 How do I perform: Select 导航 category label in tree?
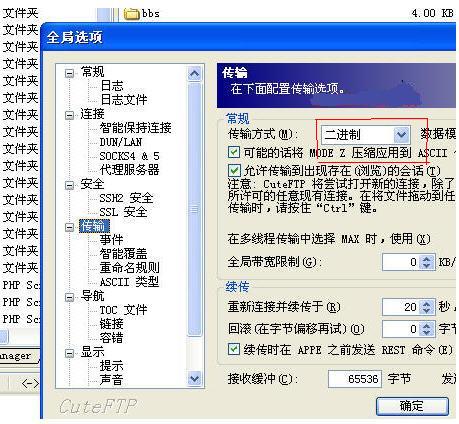click(x=92, y=296)
